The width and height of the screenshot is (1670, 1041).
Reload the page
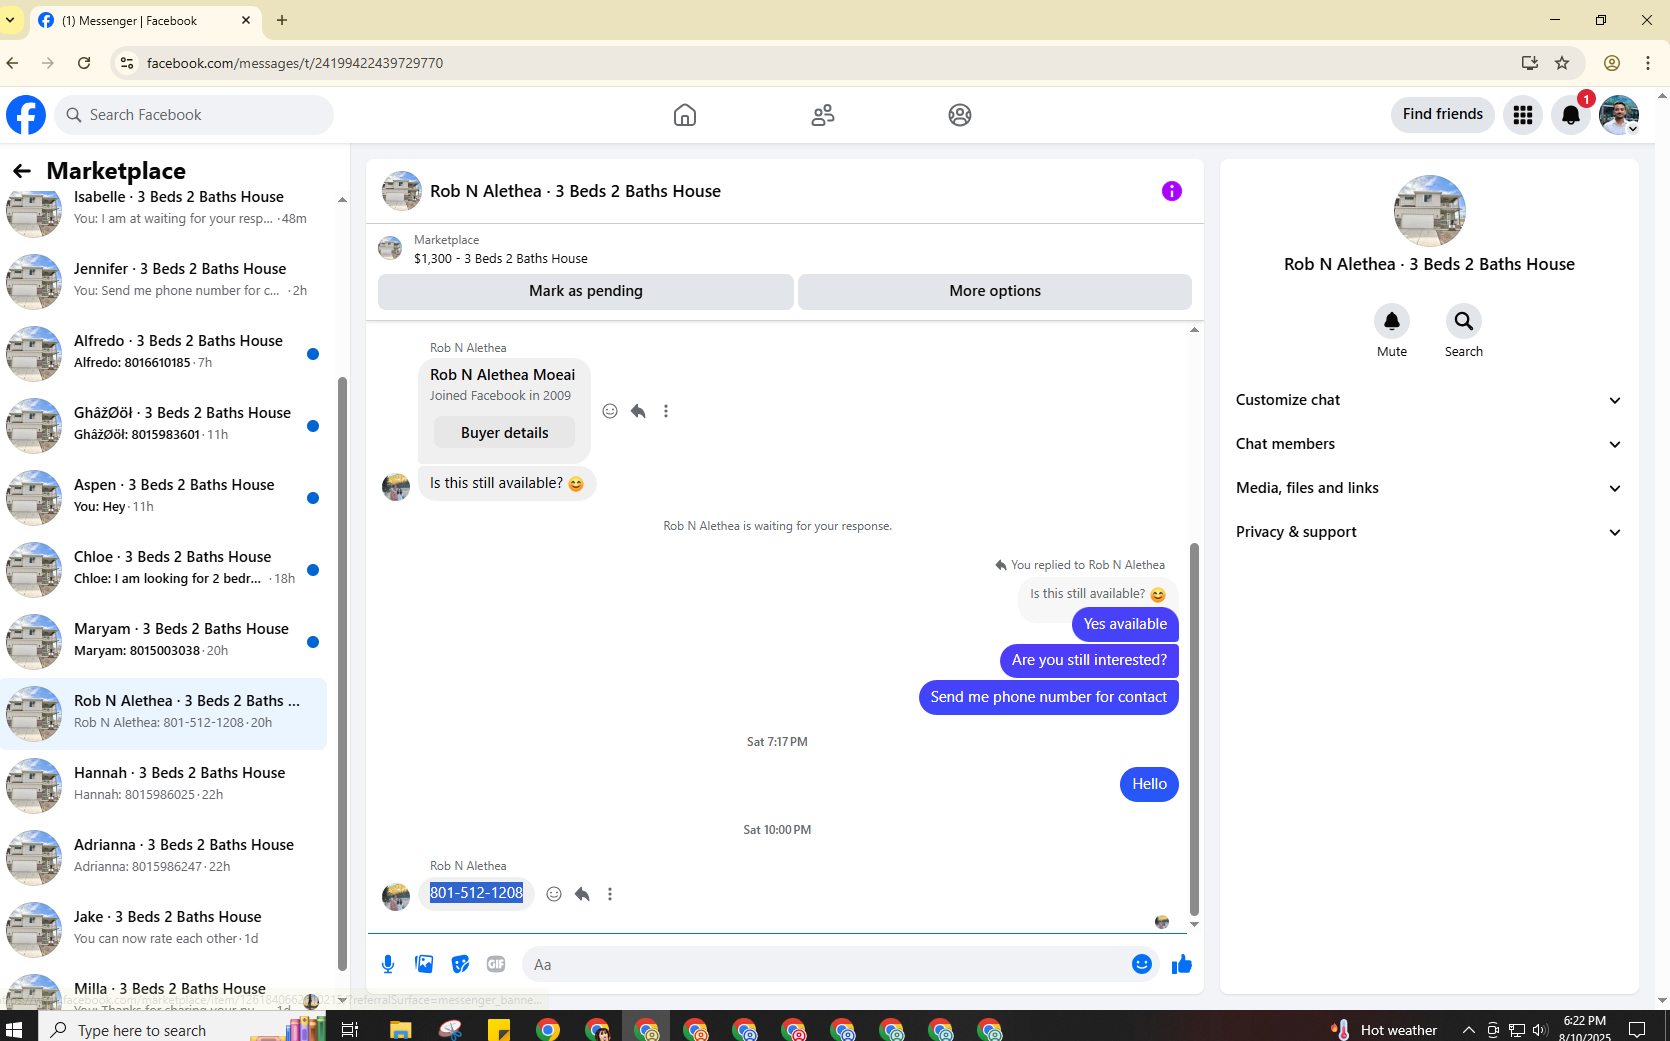[x=84, y=63]
